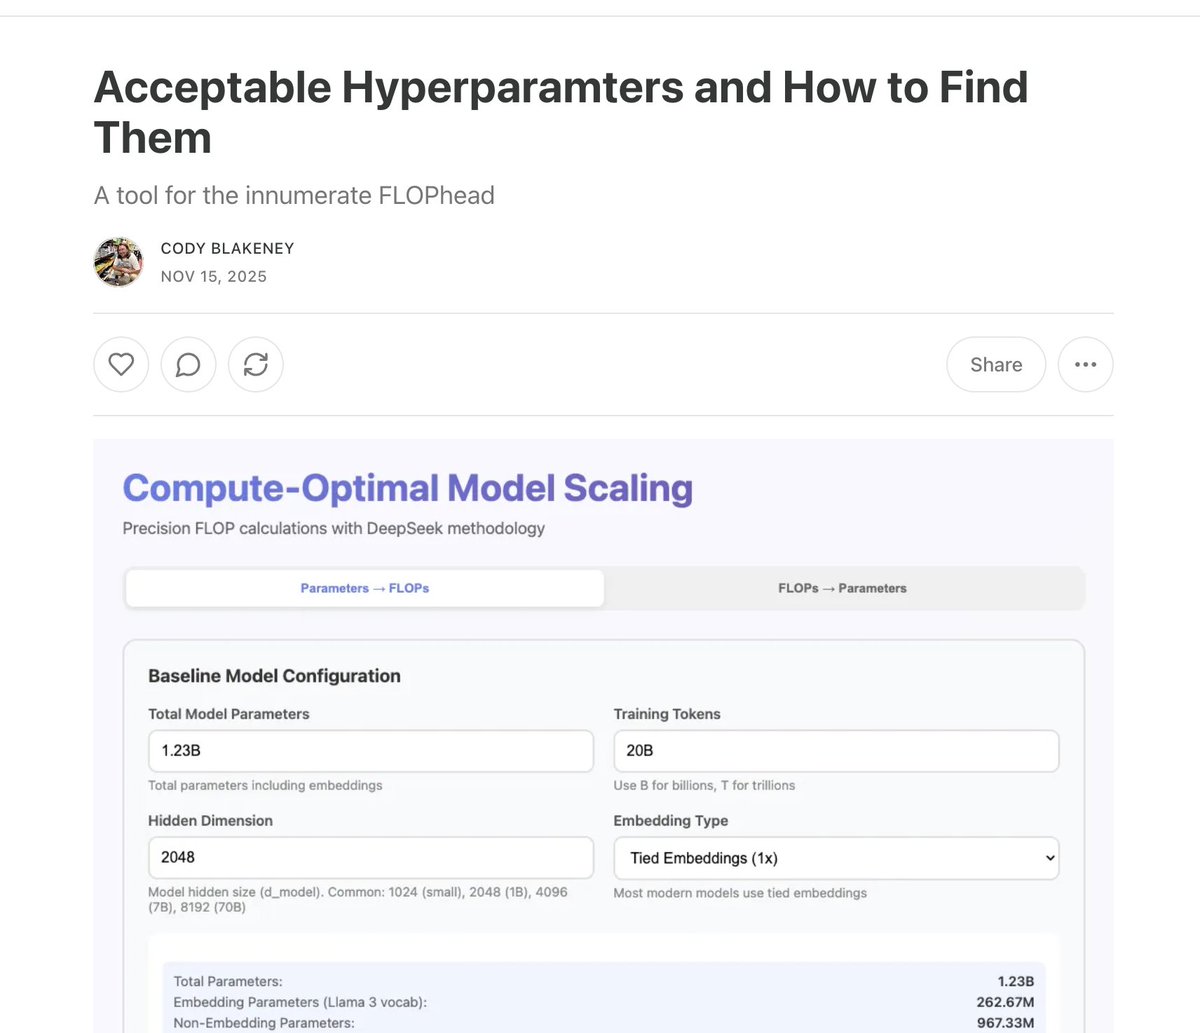Expand Tied Embeddings (1x) options list
1200x1033 pixels.
[836, 857]
